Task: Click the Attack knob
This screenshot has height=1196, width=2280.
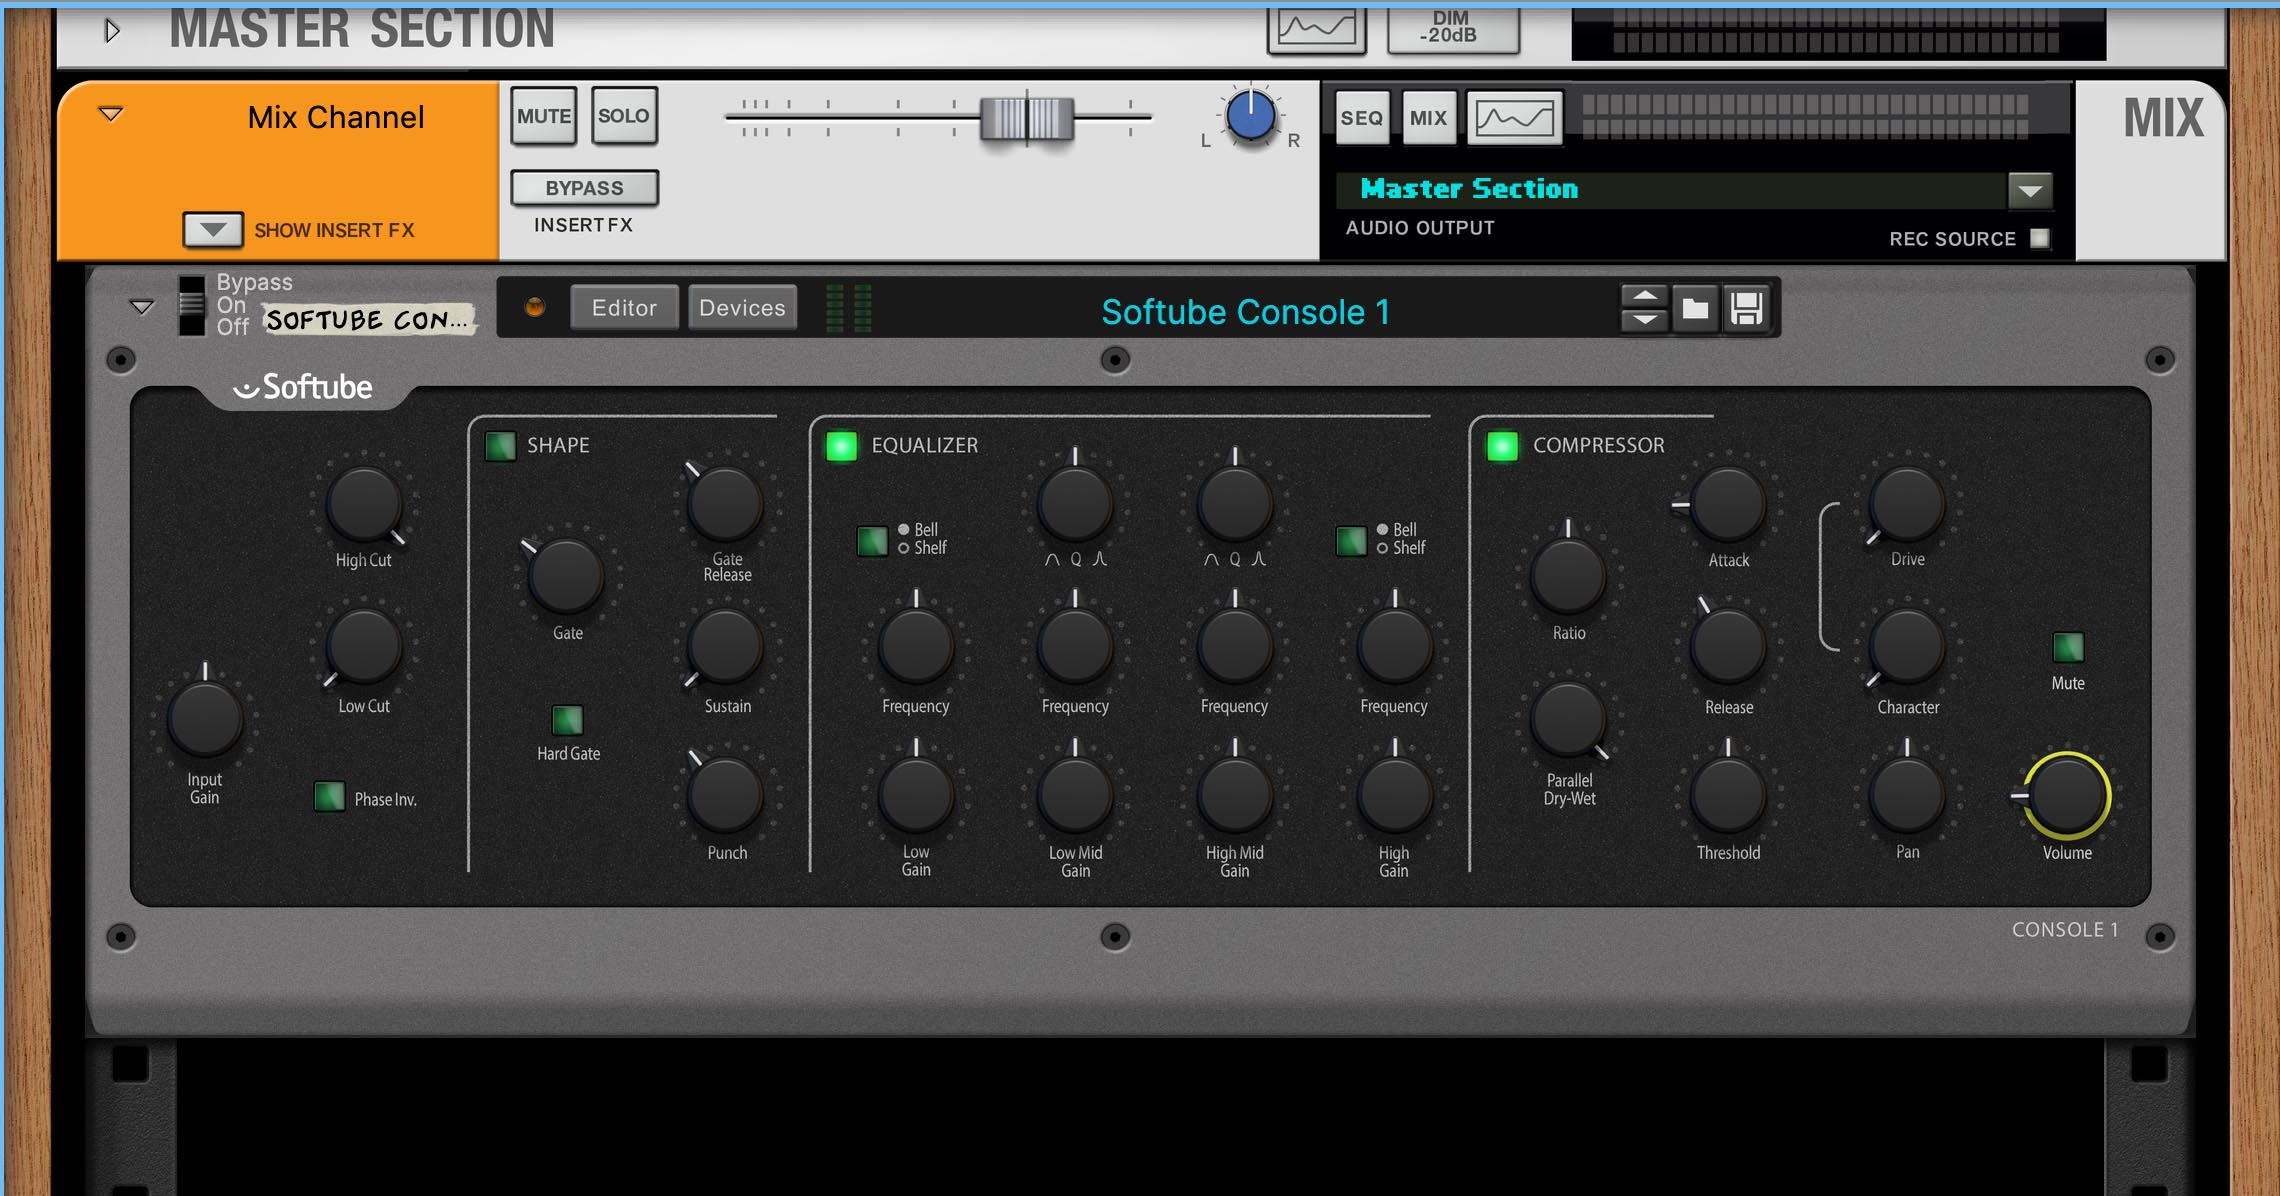Action: (x=1728, y=505)
